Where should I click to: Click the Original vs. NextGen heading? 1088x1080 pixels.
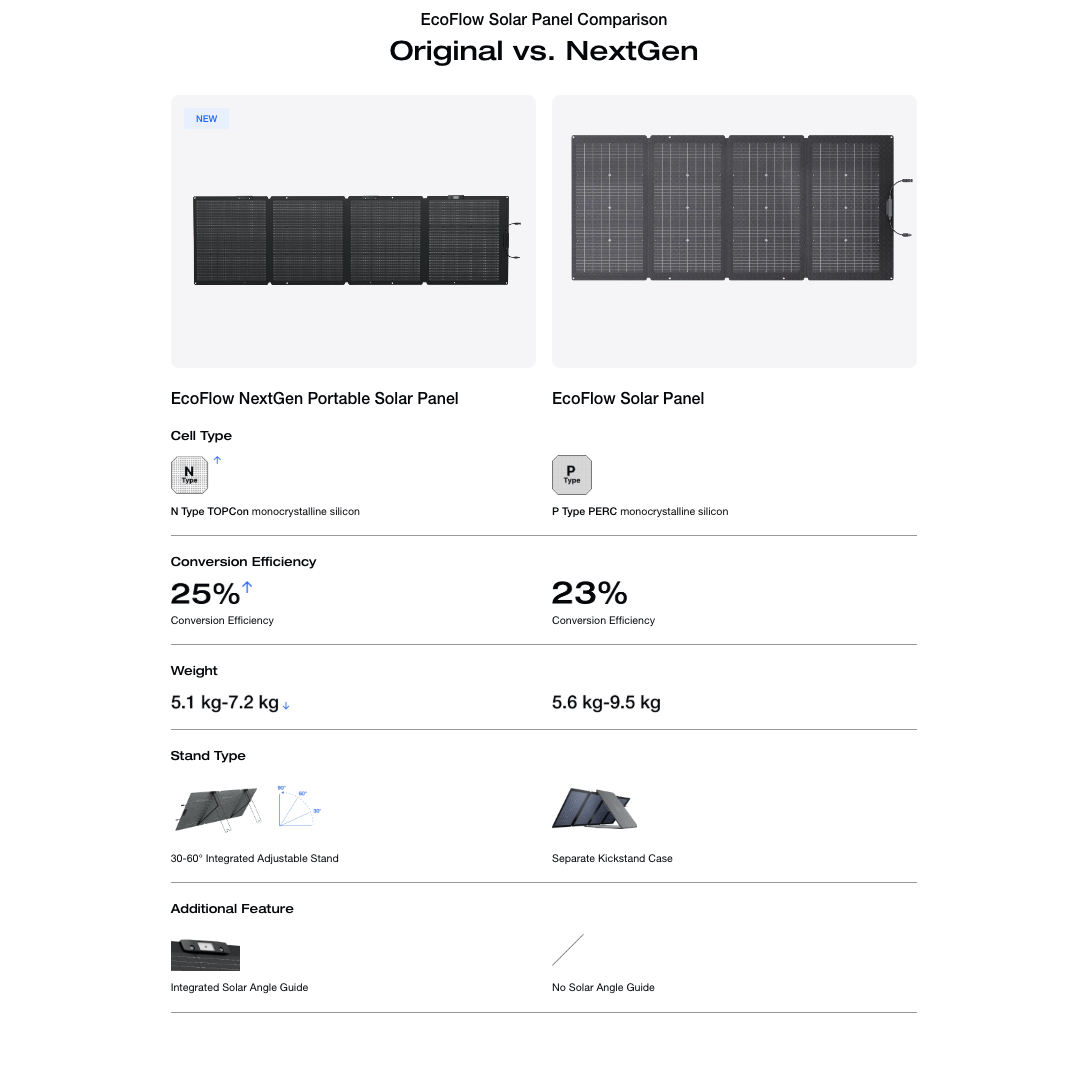point(543,51)
